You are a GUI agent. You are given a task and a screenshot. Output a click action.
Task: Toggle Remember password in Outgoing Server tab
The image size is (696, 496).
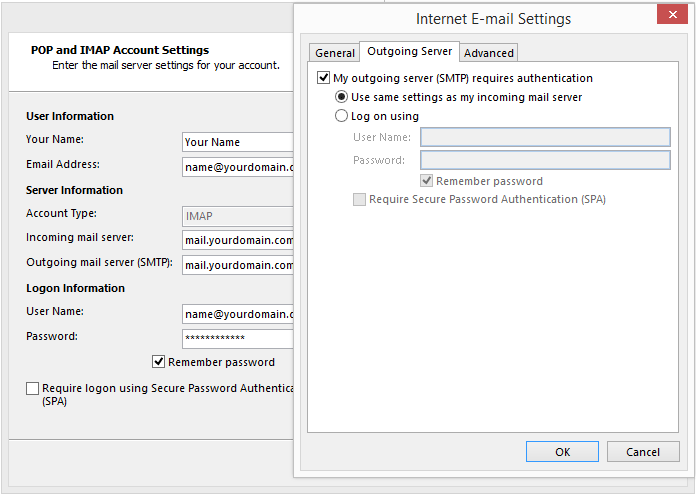[427, 181]
